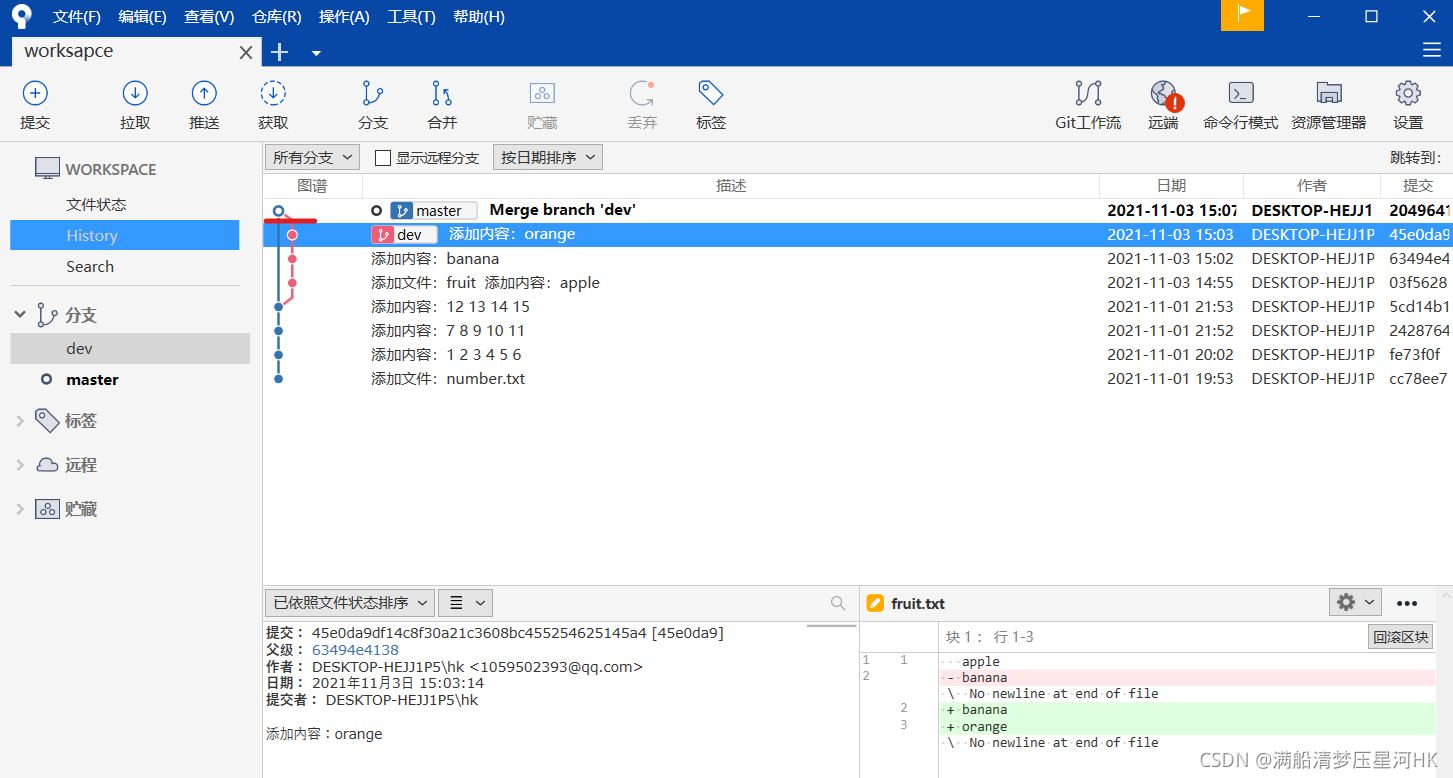Select commit 添加内容: 12 13 14 15

[x=858, y=306]
